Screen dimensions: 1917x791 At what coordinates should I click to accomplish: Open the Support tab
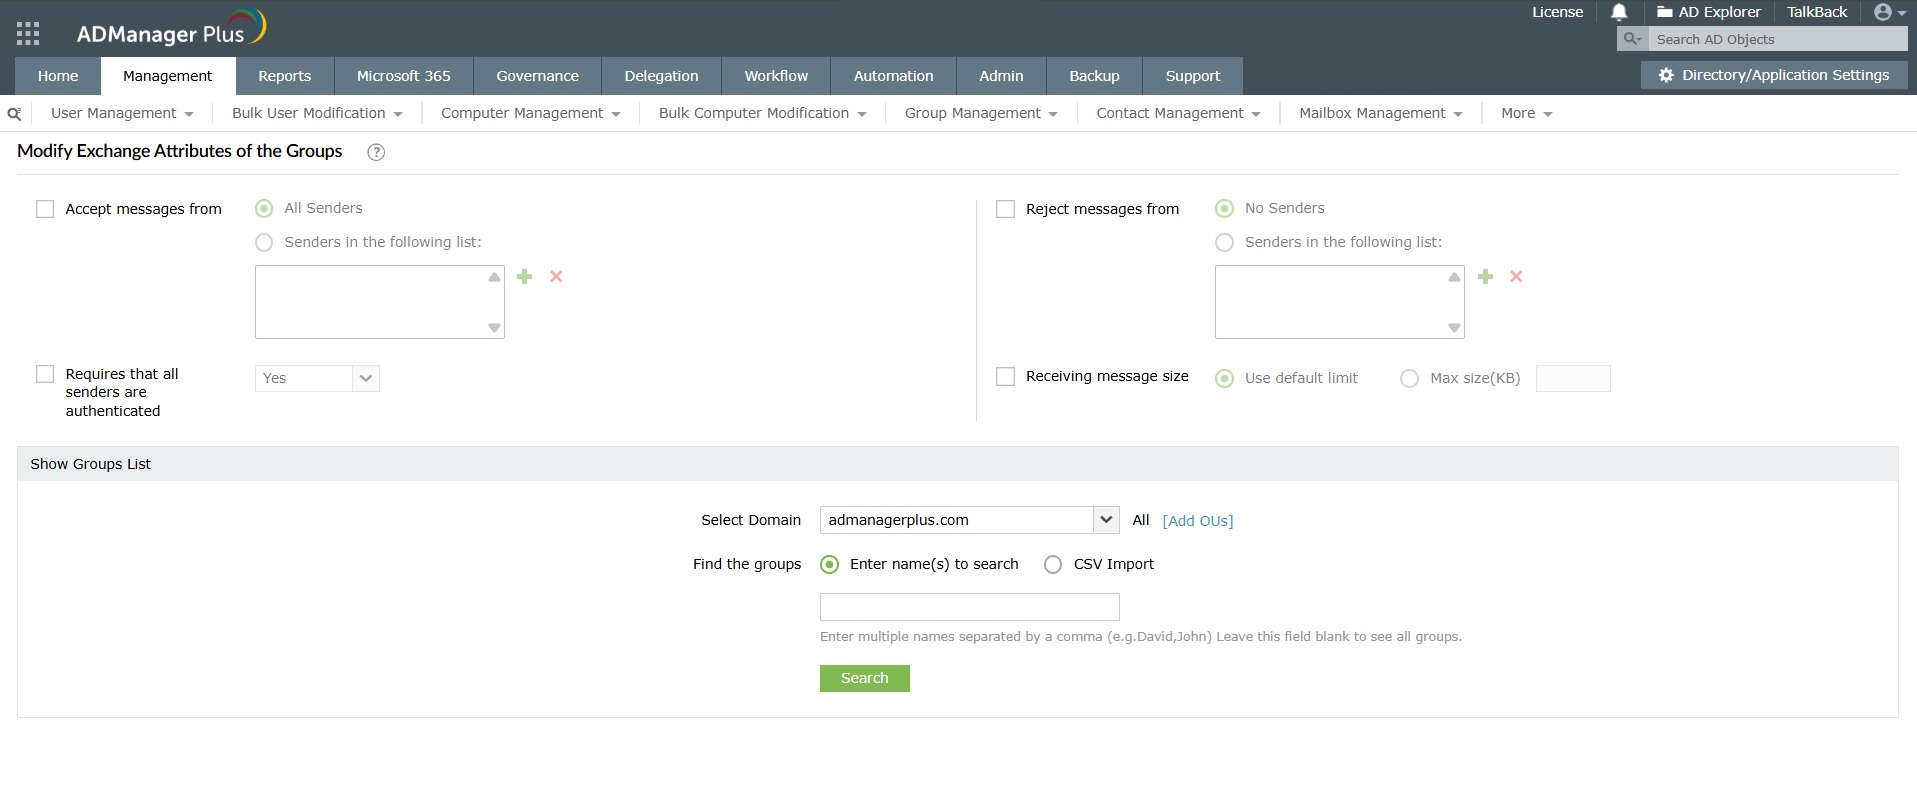[1193, 76]
